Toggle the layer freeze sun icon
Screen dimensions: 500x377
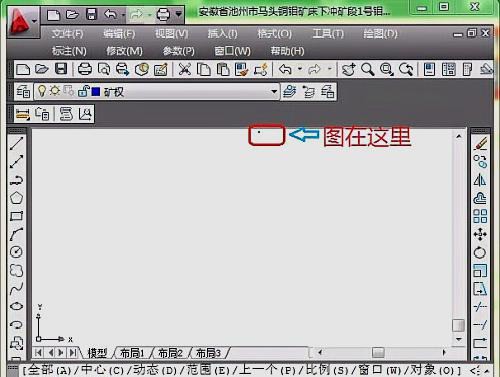click(x=55, y=91)
